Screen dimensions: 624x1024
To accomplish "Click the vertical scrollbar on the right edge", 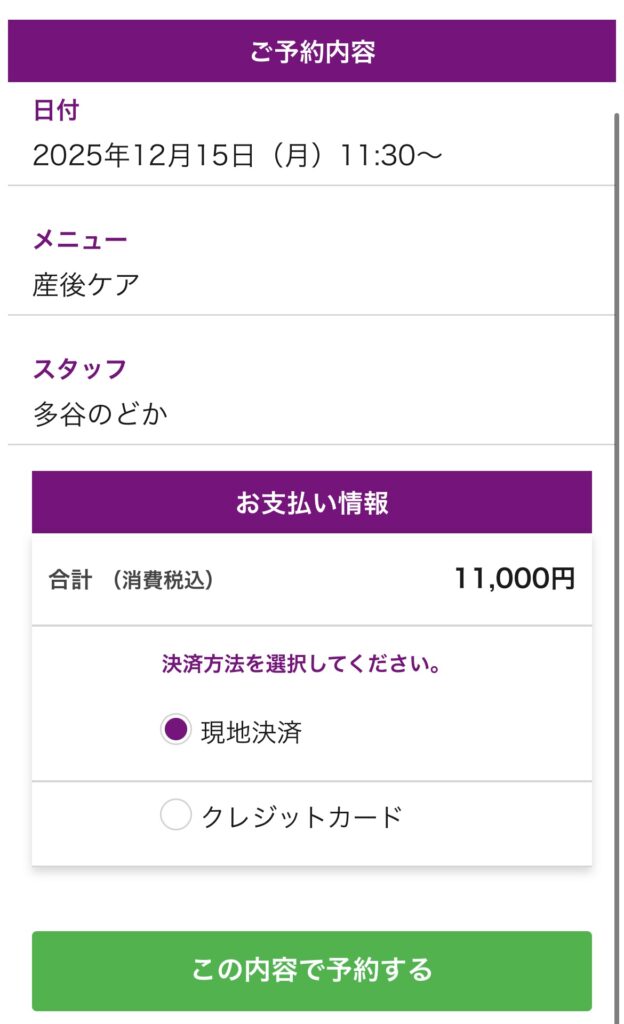I will [617, 500].
